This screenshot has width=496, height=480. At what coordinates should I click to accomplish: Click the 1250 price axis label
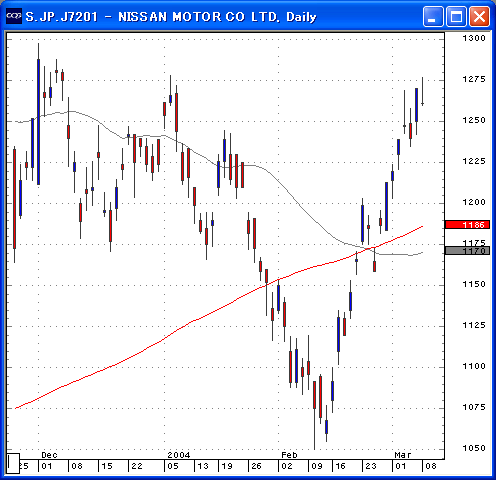[x=474, y=120]
